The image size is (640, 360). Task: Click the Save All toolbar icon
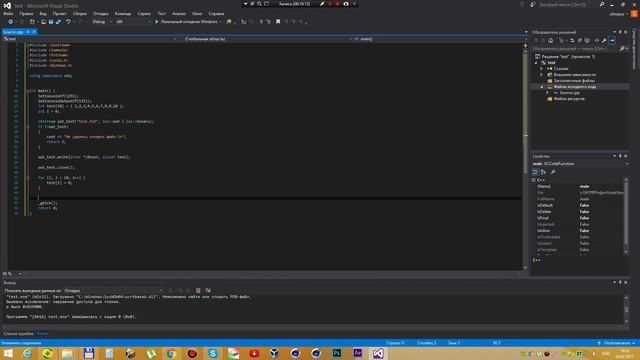(x=58, y=22)
